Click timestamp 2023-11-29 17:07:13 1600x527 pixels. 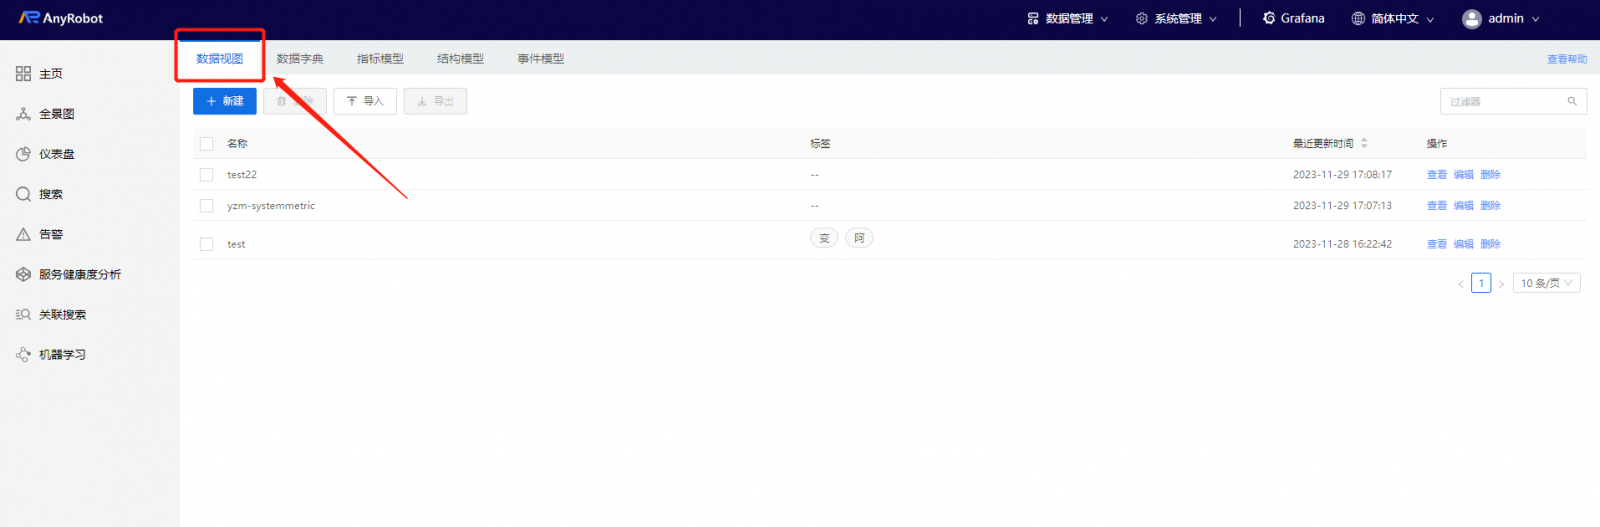click(x=1342, y=205)
